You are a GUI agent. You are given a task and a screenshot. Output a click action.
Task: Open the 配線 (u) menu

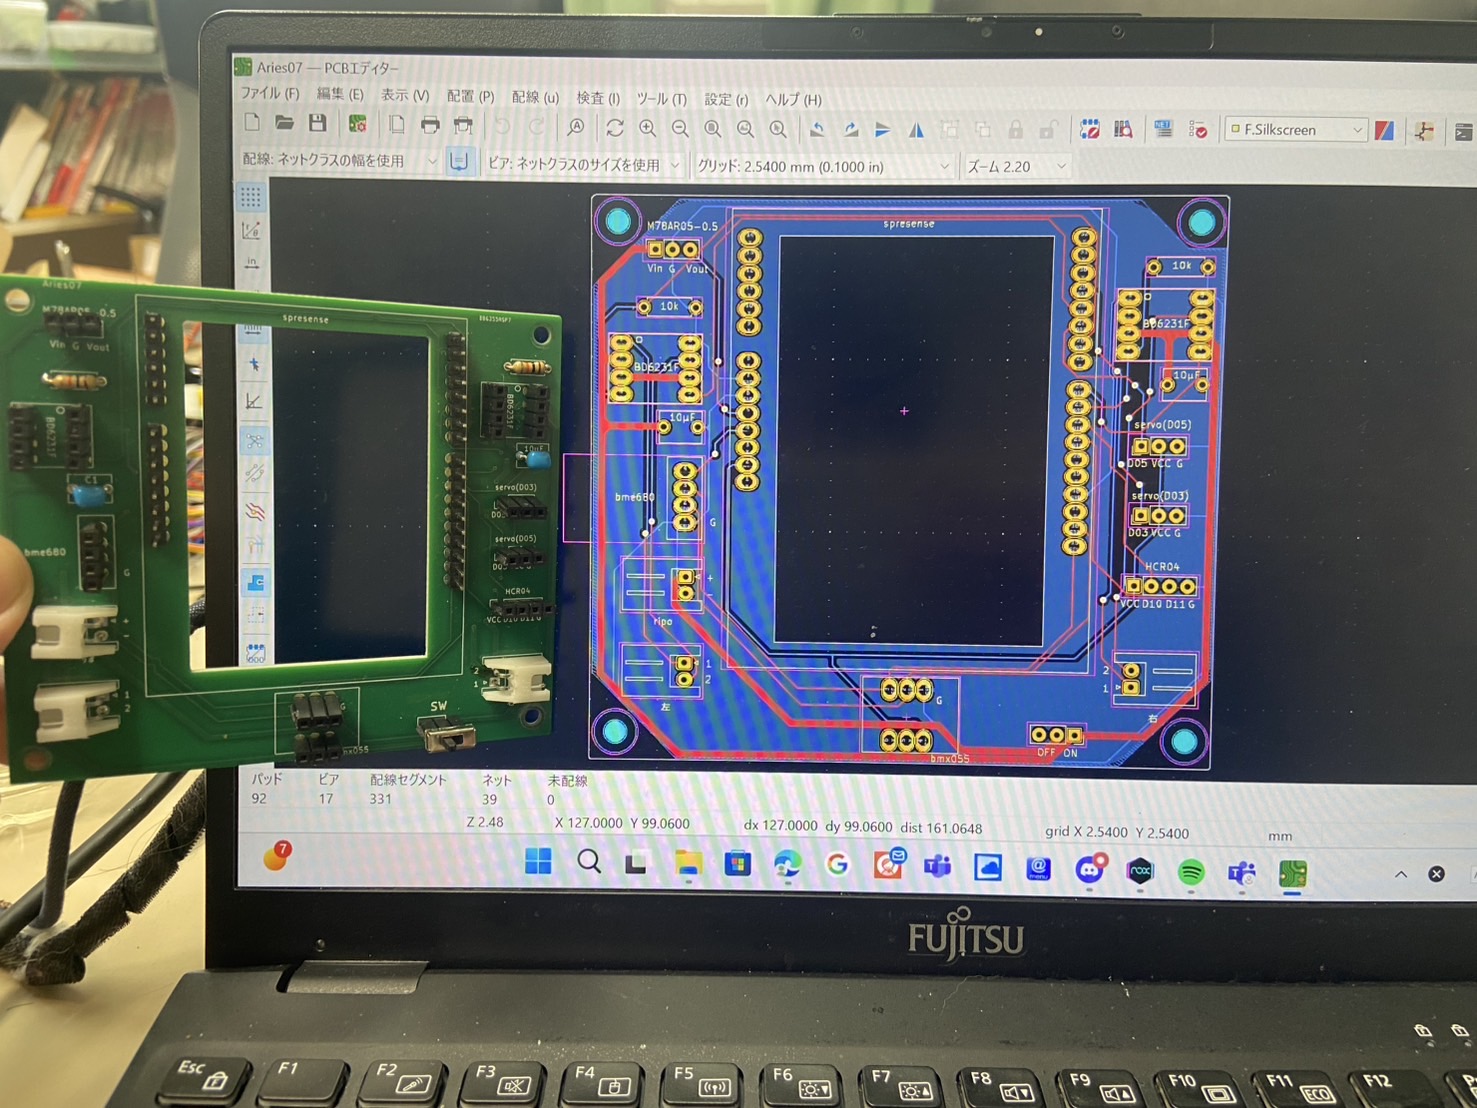tap(535, 97)
